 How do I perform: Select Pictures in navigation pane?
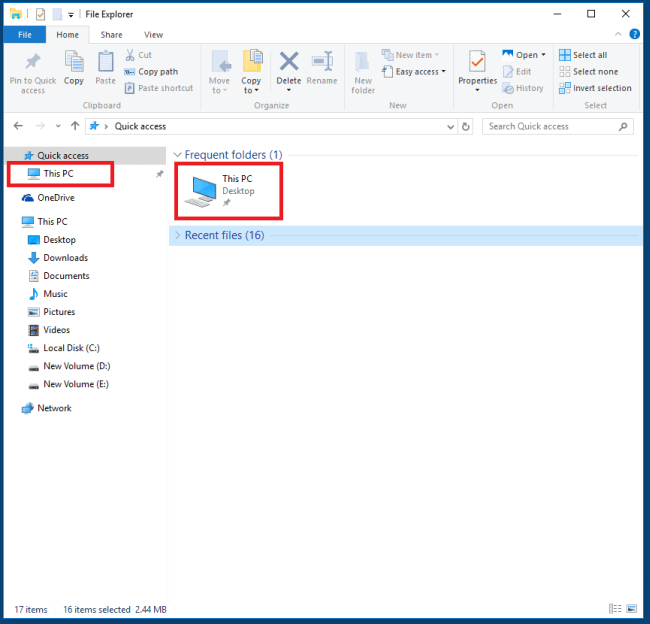click(51, 312)
